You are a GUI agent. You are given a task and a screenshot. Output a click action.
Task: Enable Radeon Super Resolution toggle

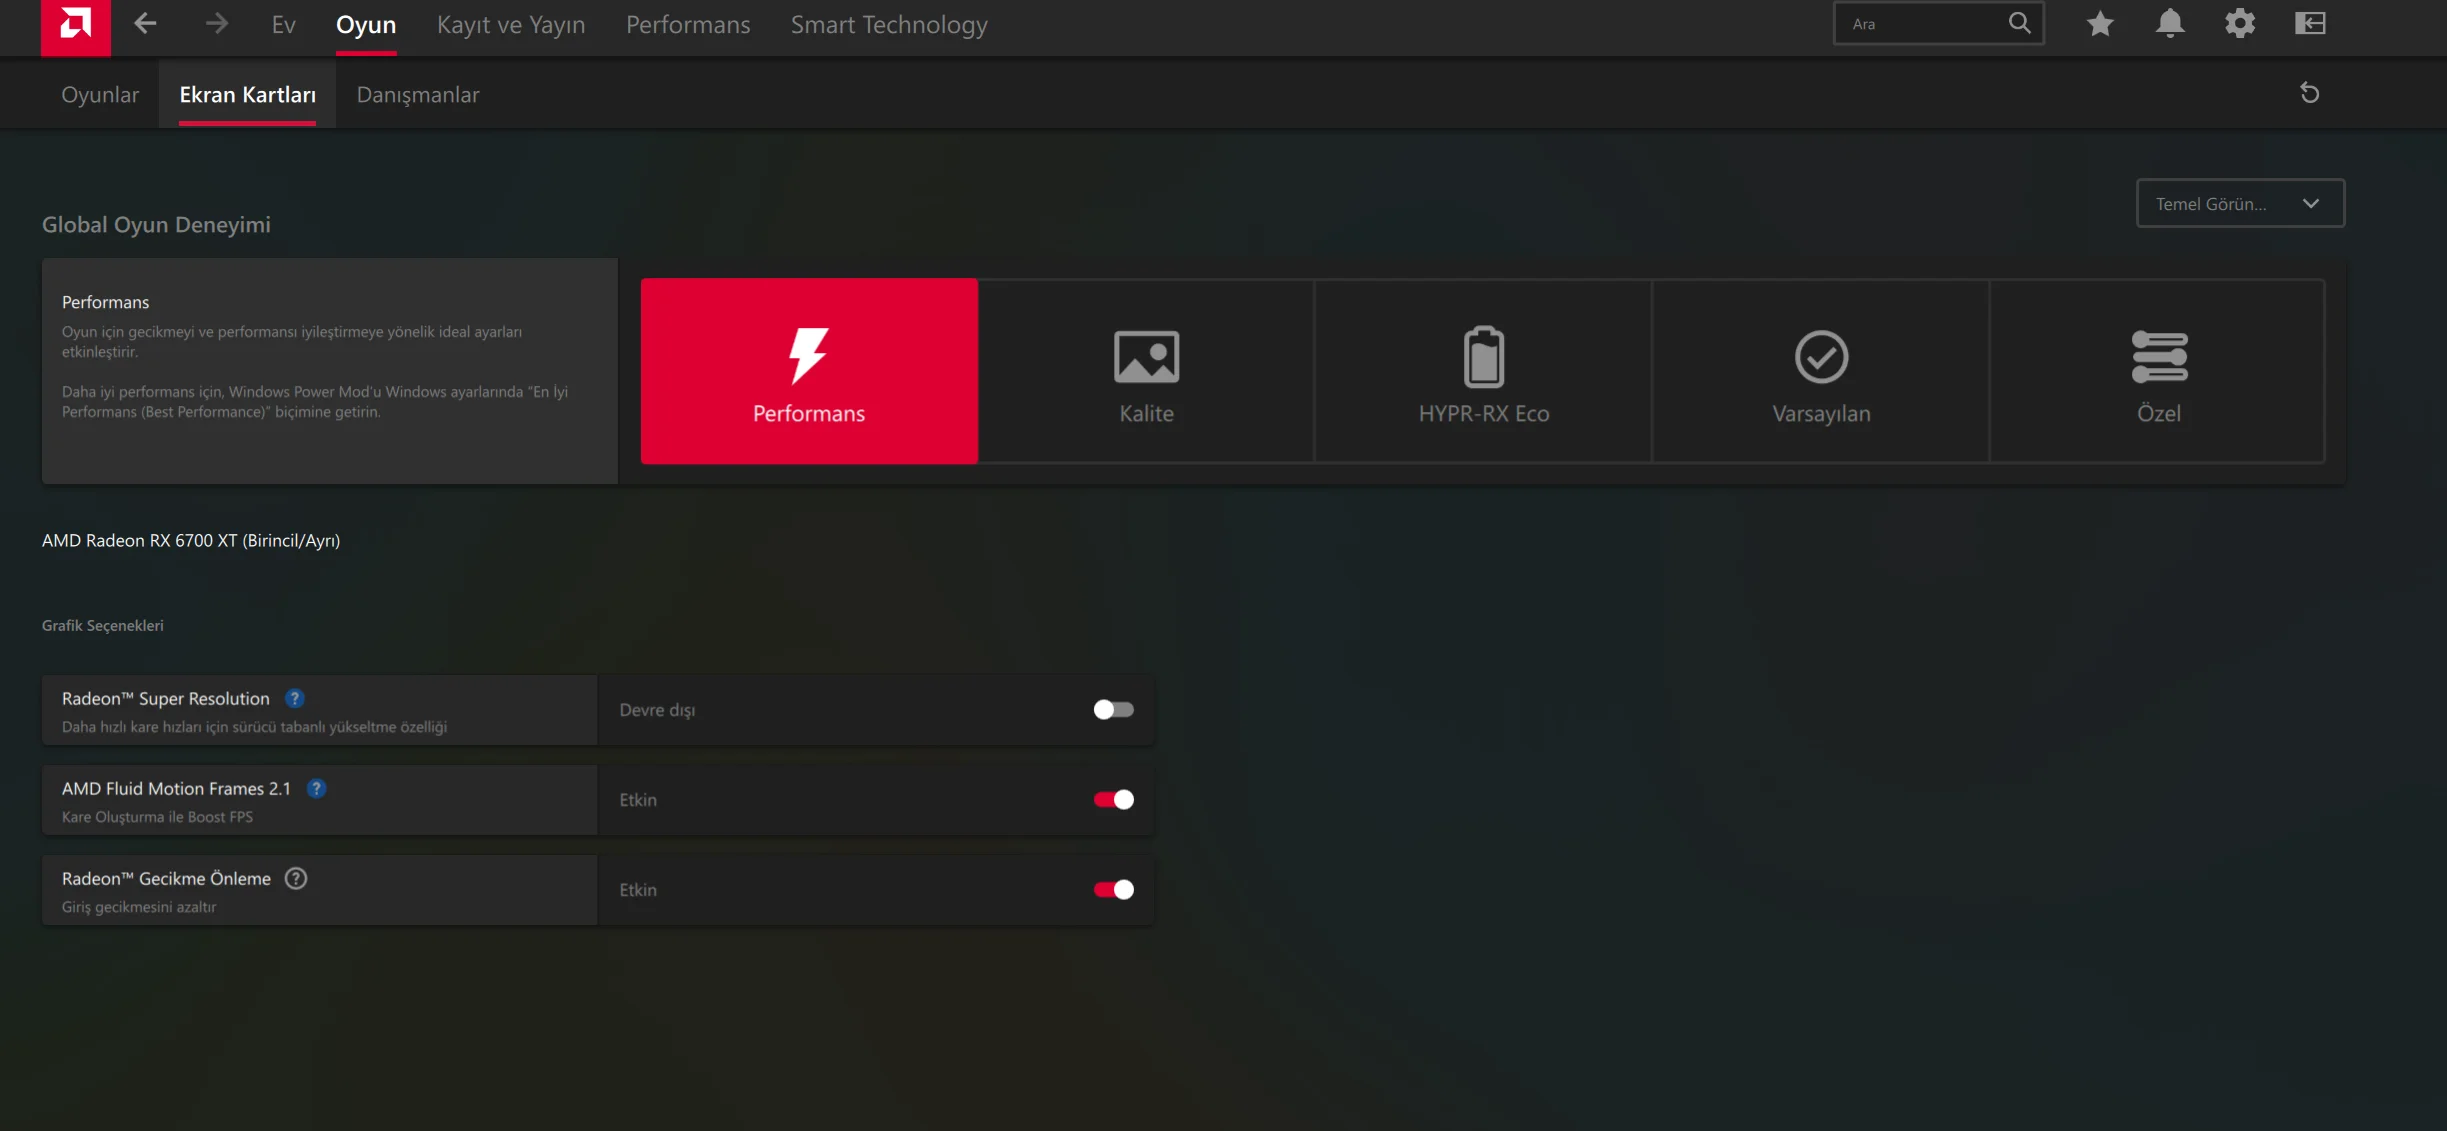tap(1113, 709)
